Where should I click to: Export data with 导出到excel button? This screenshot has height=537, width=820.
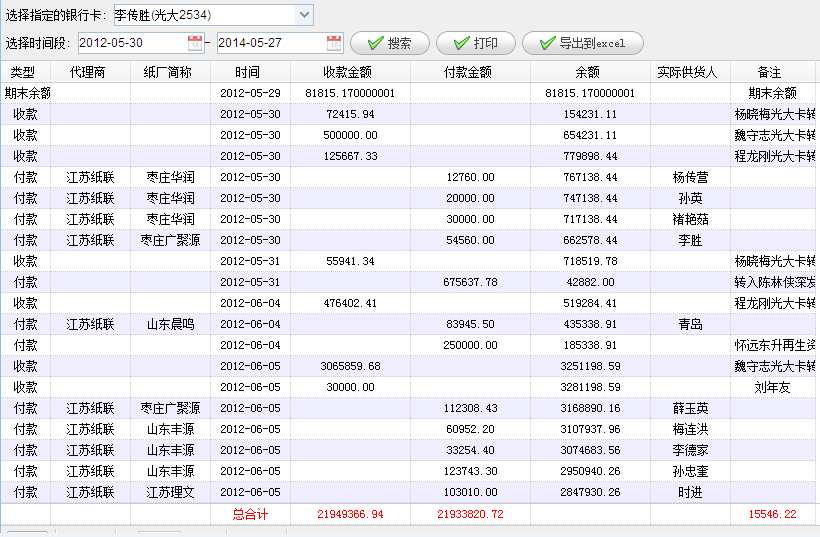[581, 44]
